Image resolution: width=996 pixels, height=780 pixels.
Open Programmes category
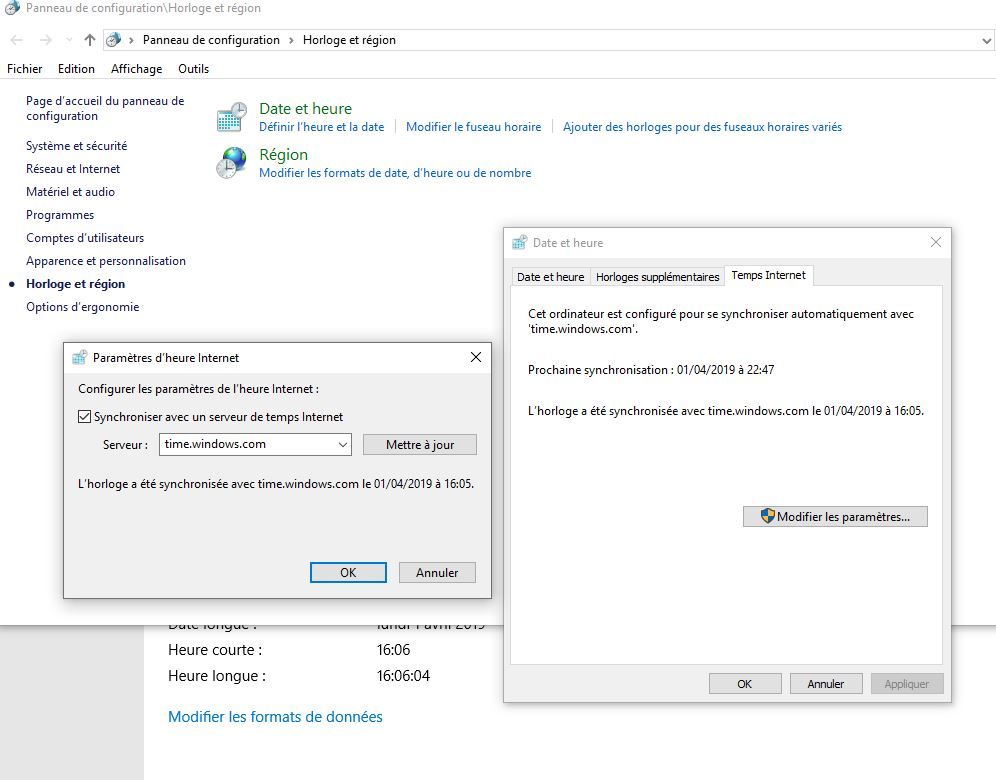point(60,215)
